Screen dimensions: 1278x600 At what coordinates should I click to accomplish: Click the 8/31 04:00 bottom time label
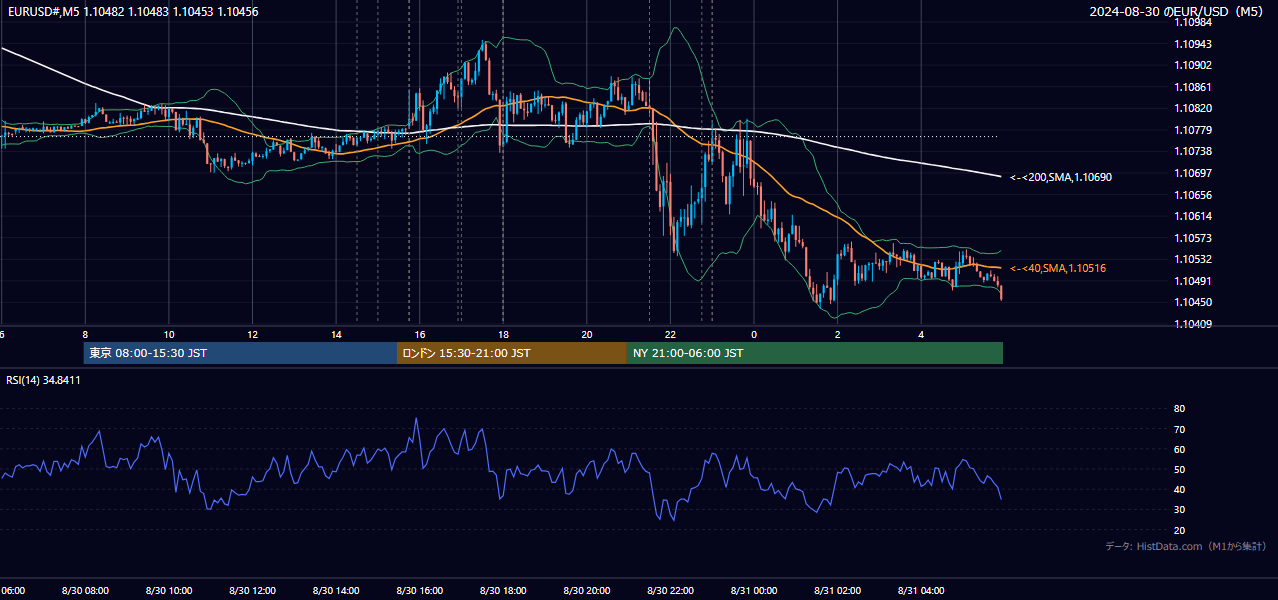[921, 591]
